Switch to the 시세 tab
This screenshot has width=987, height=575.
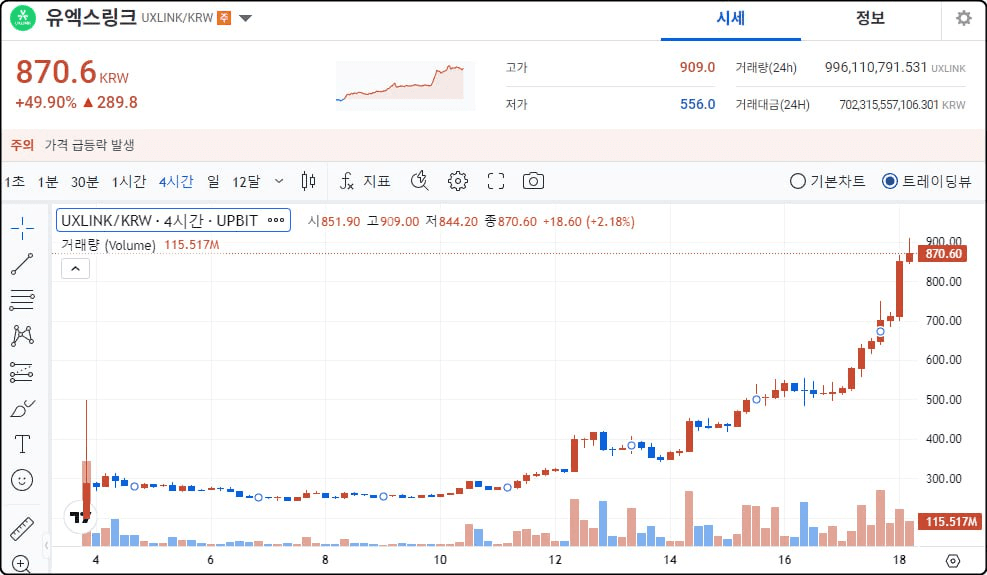click(x=731, y=18)
